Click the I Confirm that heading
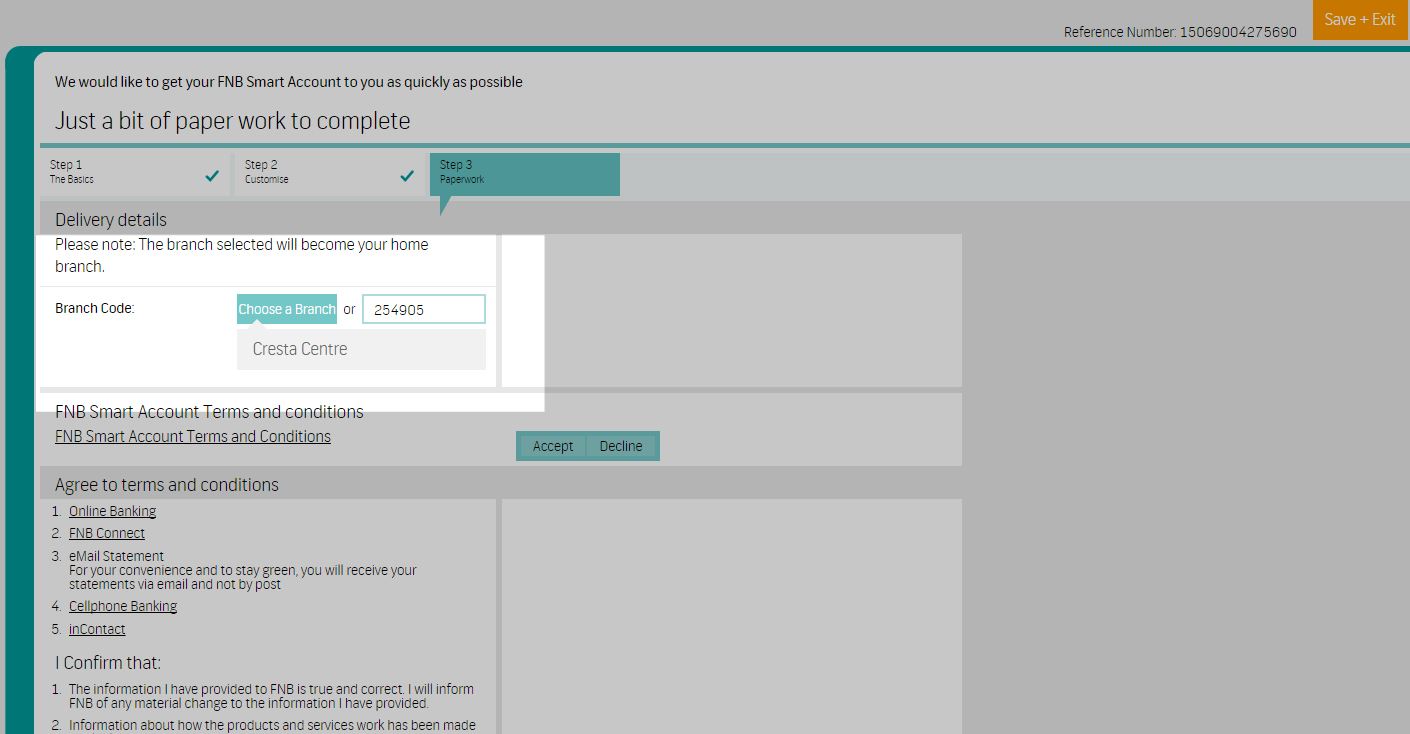The height and width of the screenshot is (734, 1410). [108, 663]
